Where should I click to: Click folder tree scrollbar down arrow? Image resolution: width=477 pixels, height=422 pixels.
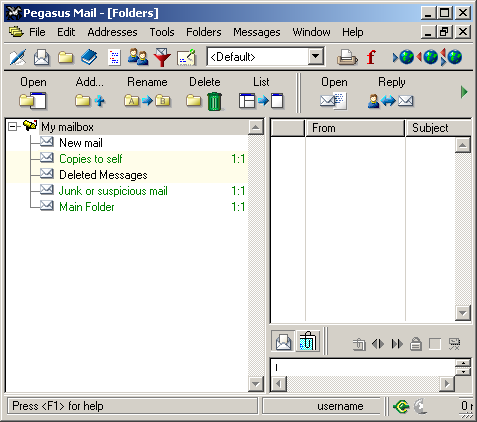pos(256,384)
